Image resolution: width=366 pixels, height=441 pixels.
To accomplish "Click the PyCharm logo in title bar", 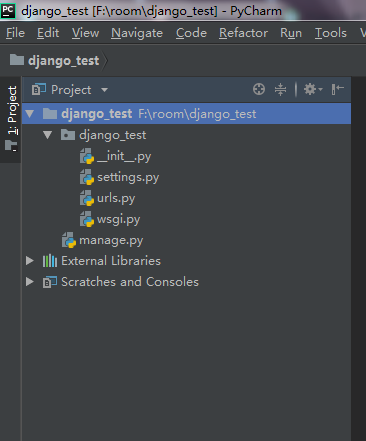I will (x=8, y=11).
